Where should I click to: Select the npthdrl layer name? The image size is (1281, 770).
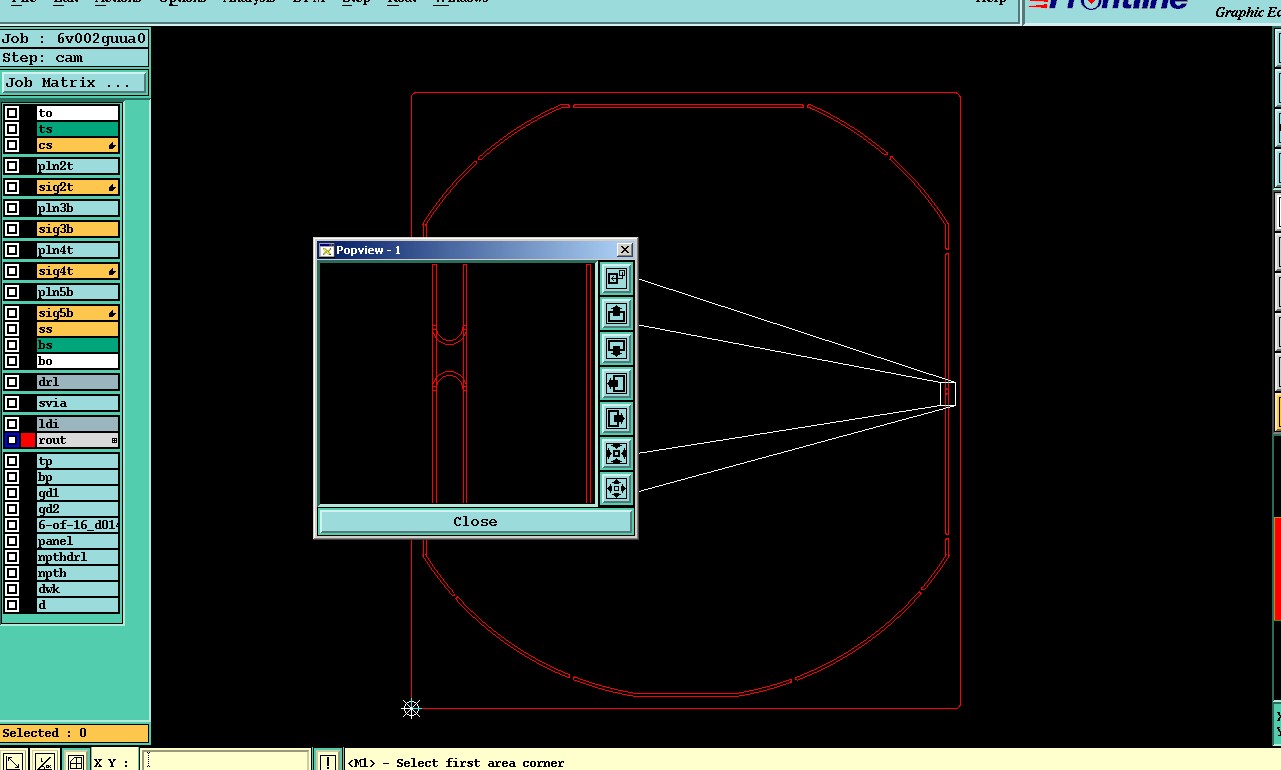click(x=78, y=557)
